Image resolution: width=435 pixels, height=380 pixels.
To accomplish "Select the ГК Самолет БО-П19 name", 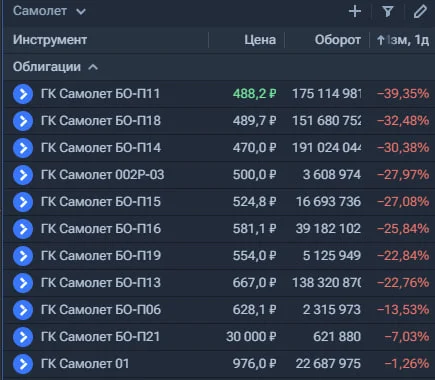I will click(x=101, y=256).
